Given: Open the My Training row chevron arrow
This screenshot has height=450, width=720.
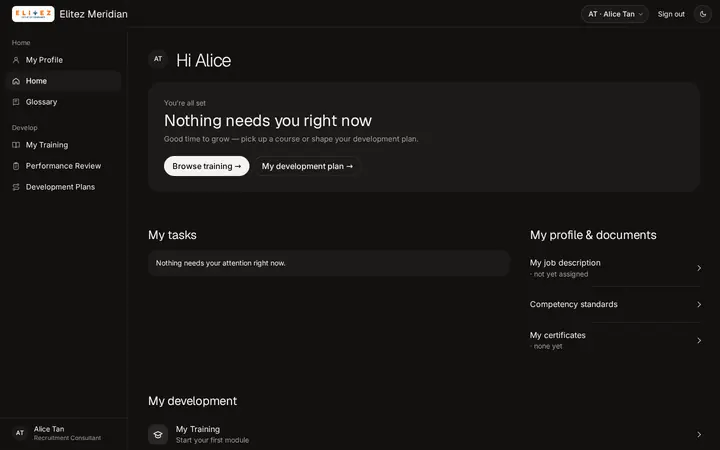Looking at the screenshot, I should click(x=699, y=434).
